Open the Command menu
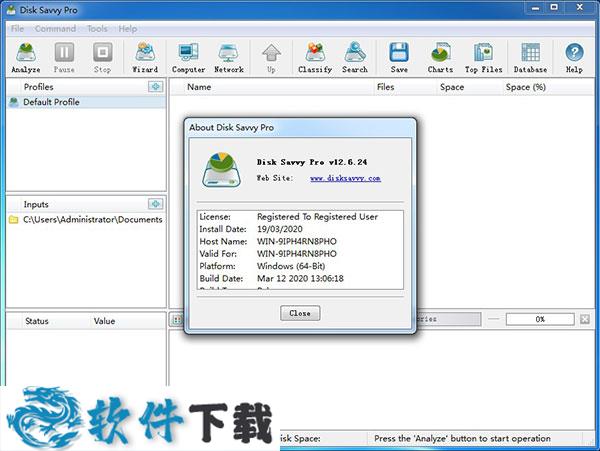This screenshot has width=600, height=451. click(x=55, y=29)
